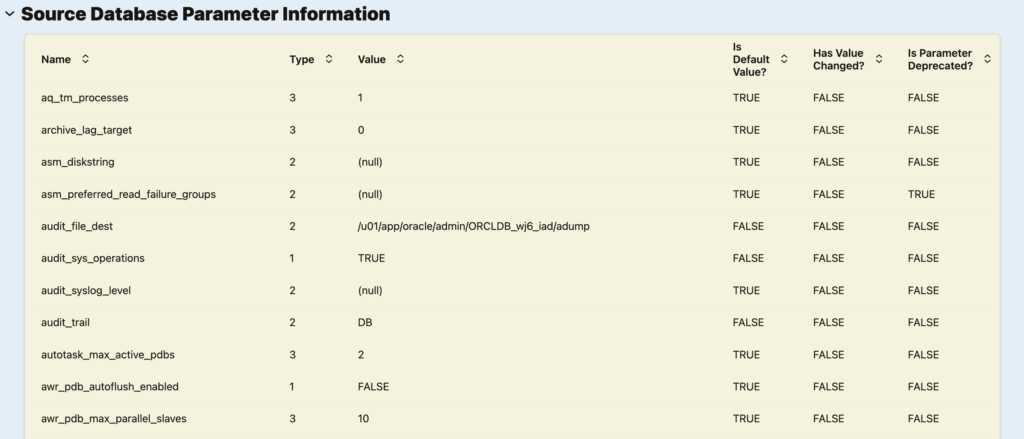Sort the table by Name column icon

pos(85,59)
